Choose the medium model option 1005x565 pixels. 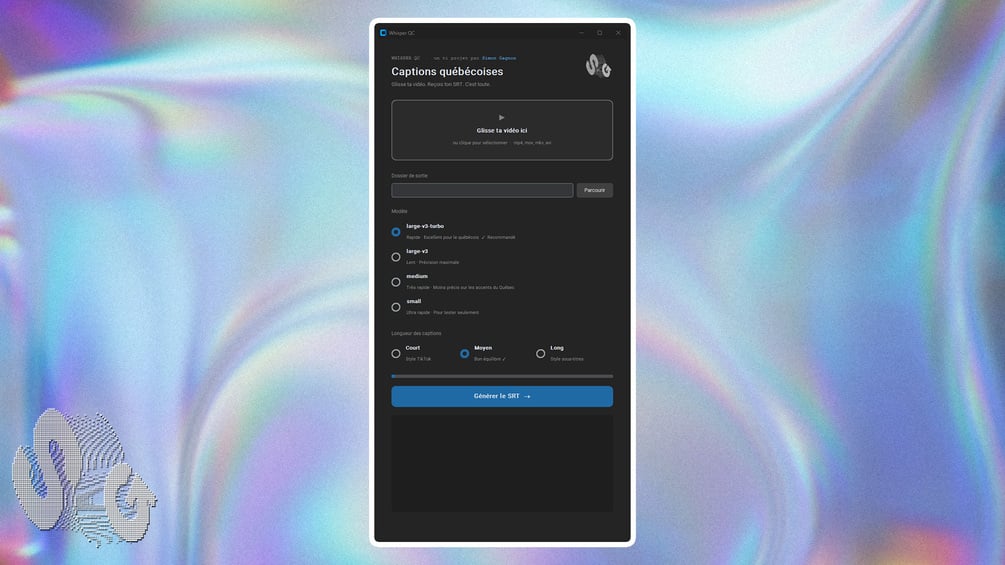point(395,282)
